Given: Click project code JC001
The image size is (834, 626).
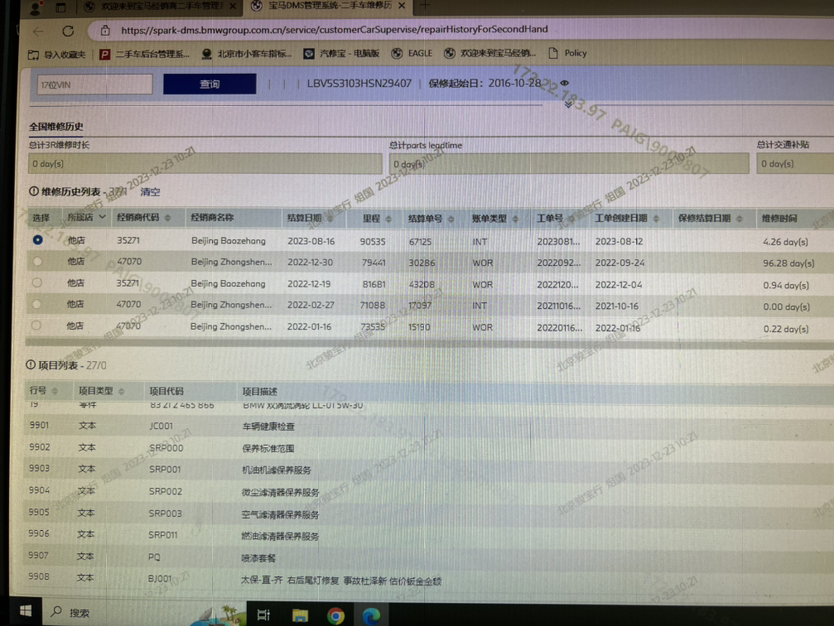Looking at the screenshot, I should point(161,426).
